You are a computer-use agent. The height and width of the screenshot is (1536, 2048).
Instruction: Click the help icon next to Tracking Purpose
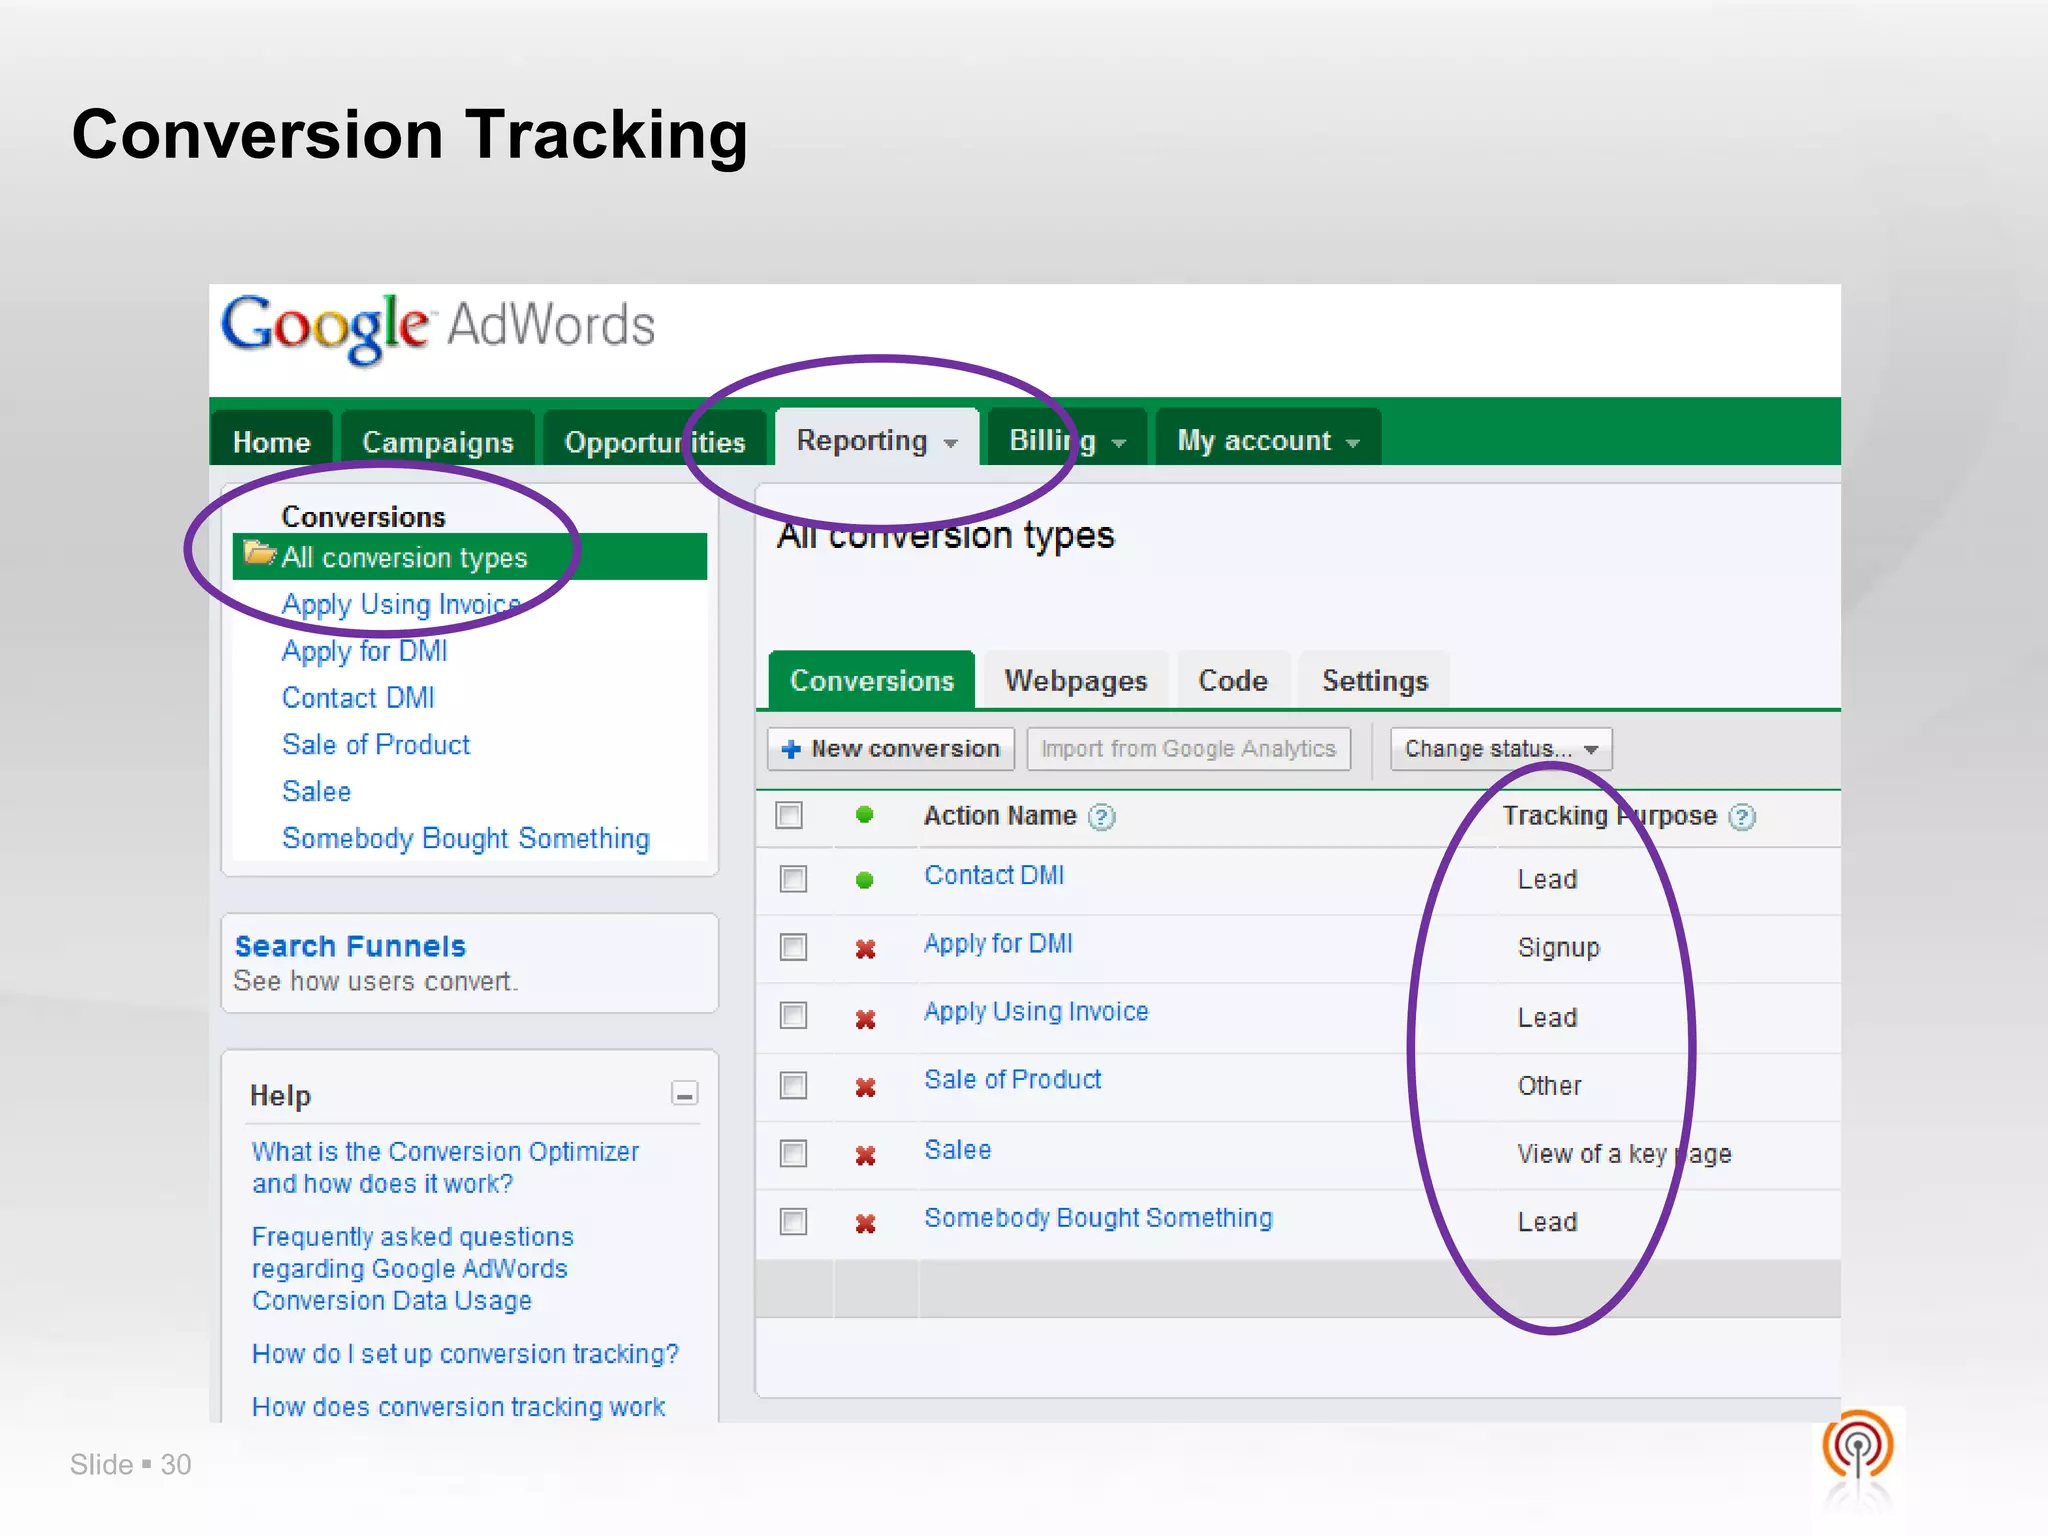tap(1742, 817)
